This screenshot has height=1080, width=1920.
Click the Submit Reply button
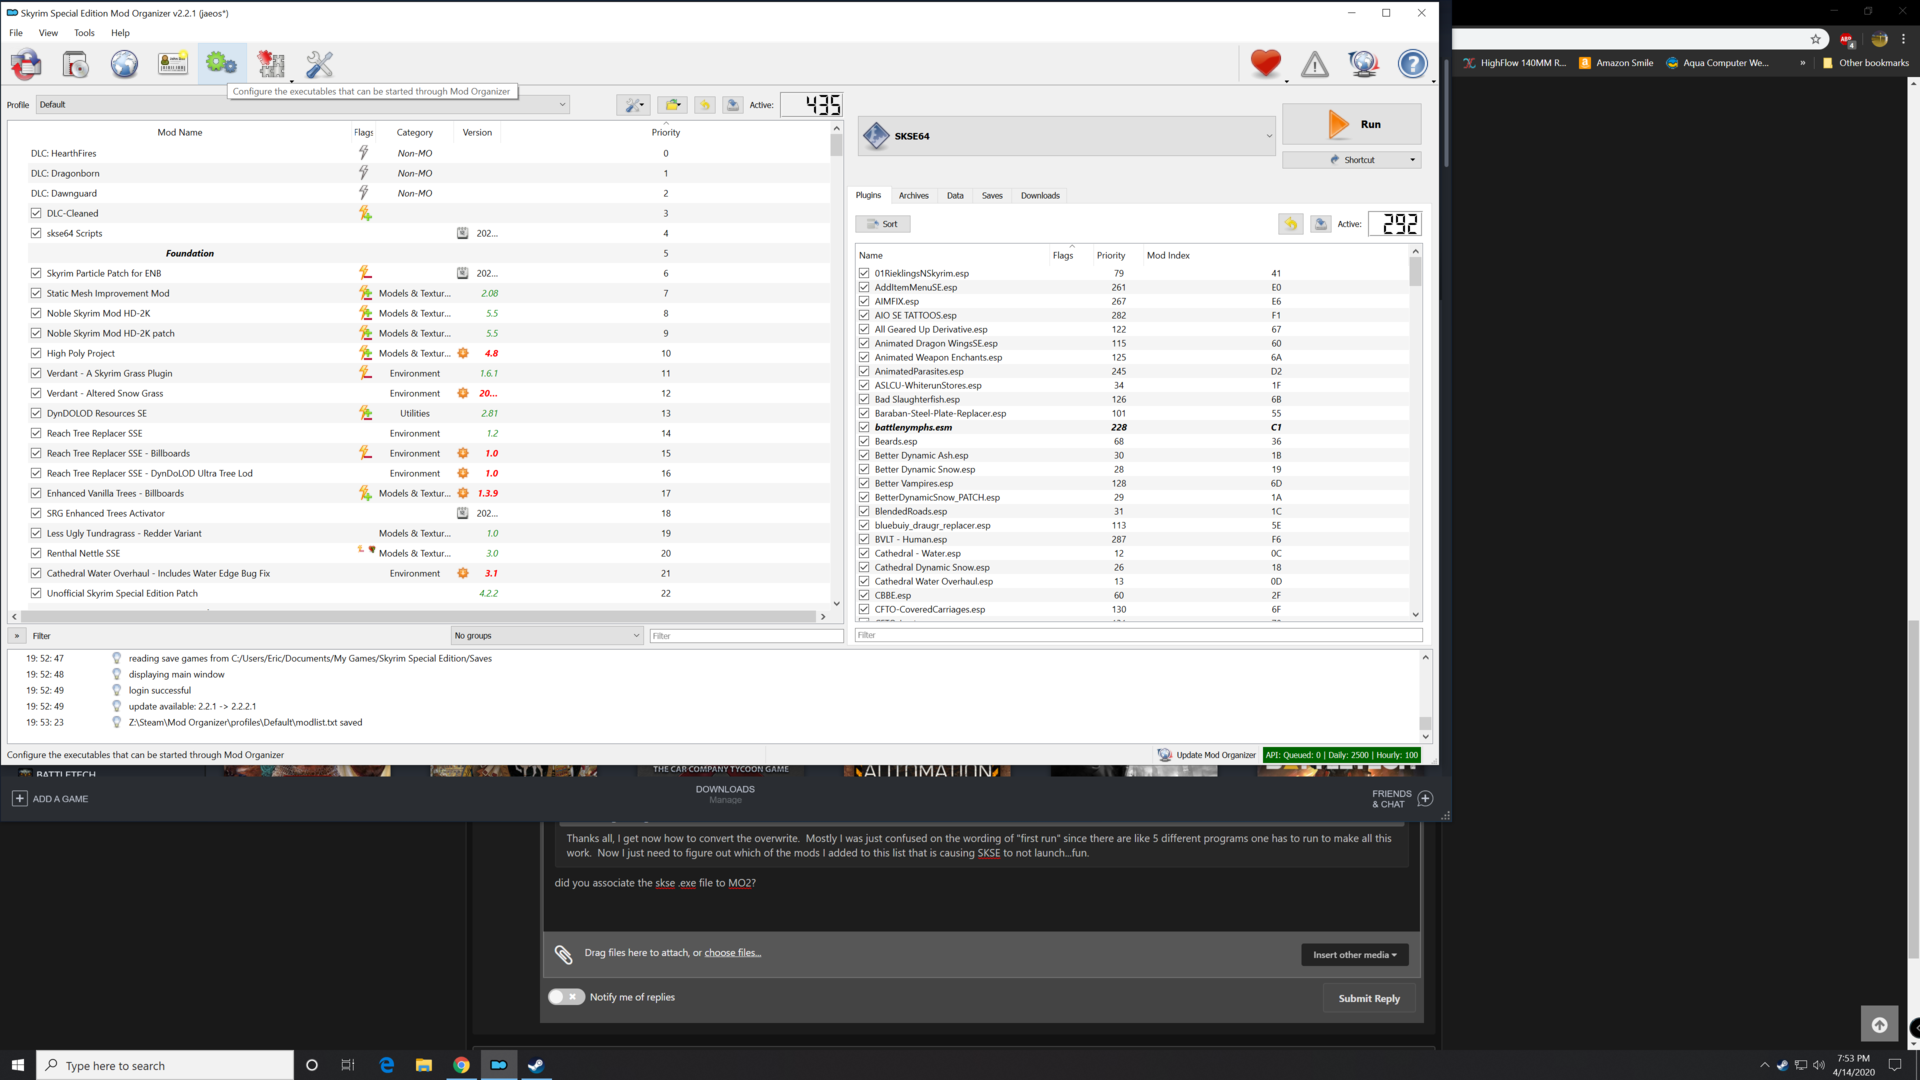[1369, 998]
